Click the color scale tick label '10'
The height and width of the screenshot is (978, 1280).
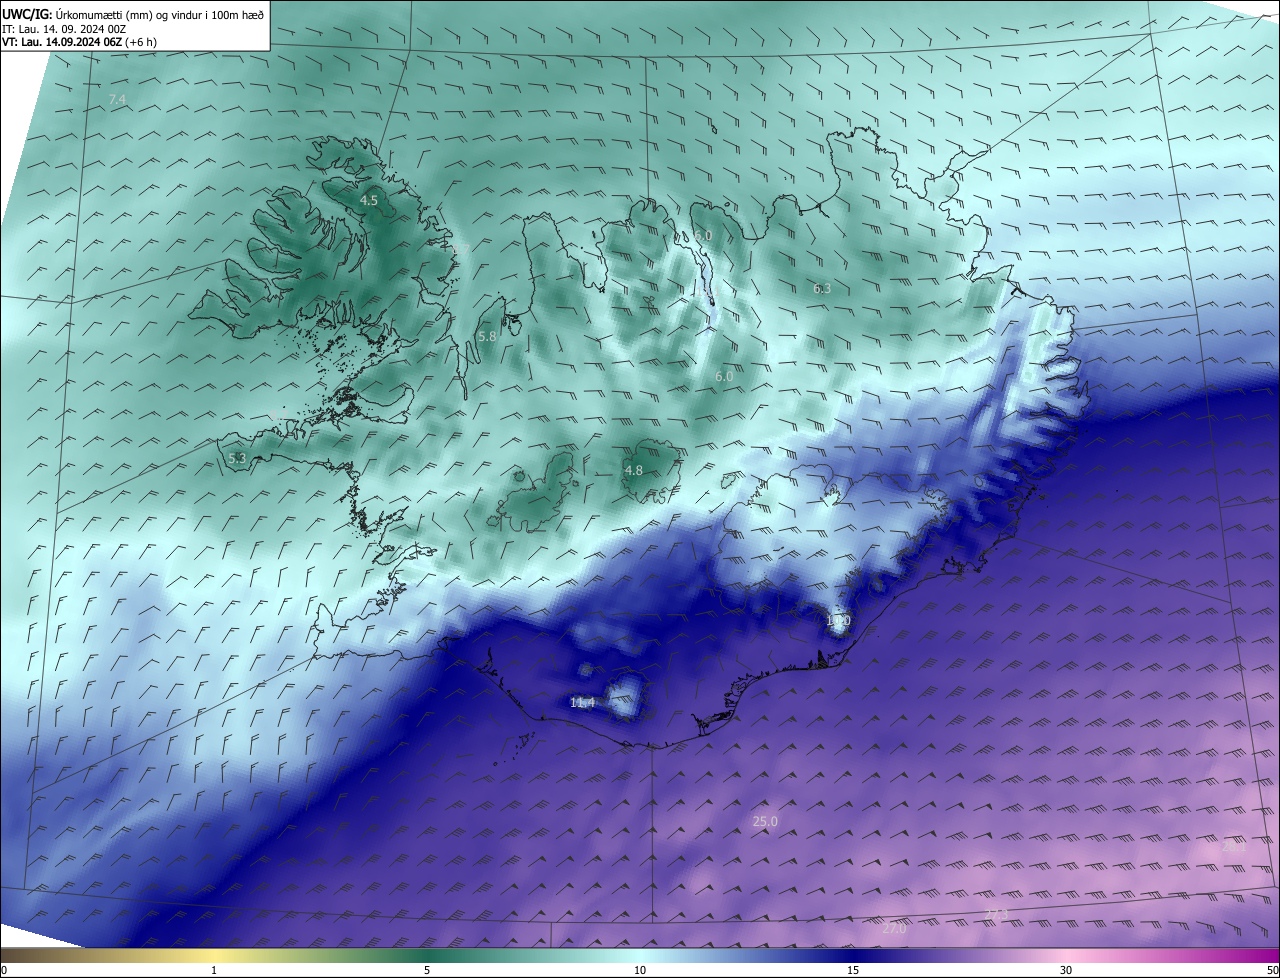tap(640, 970)
